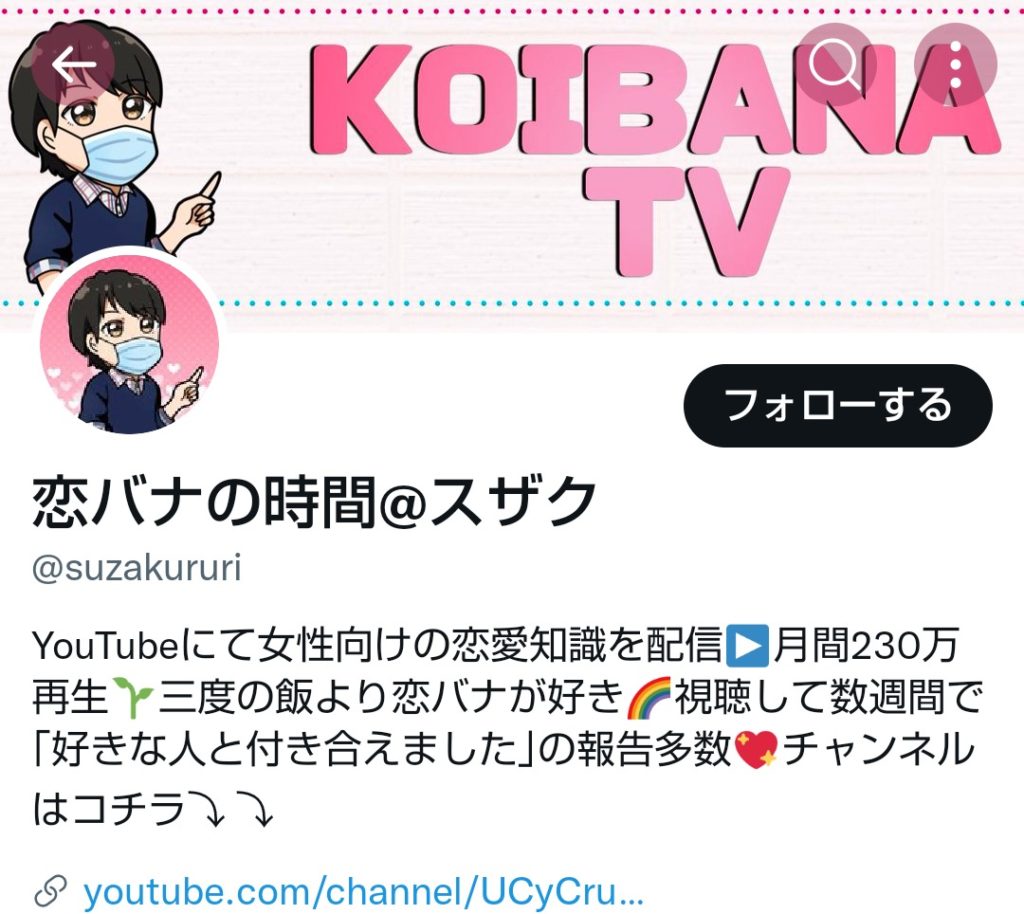Tap the pink KOIBANA banner text

(x=653, y=97)
